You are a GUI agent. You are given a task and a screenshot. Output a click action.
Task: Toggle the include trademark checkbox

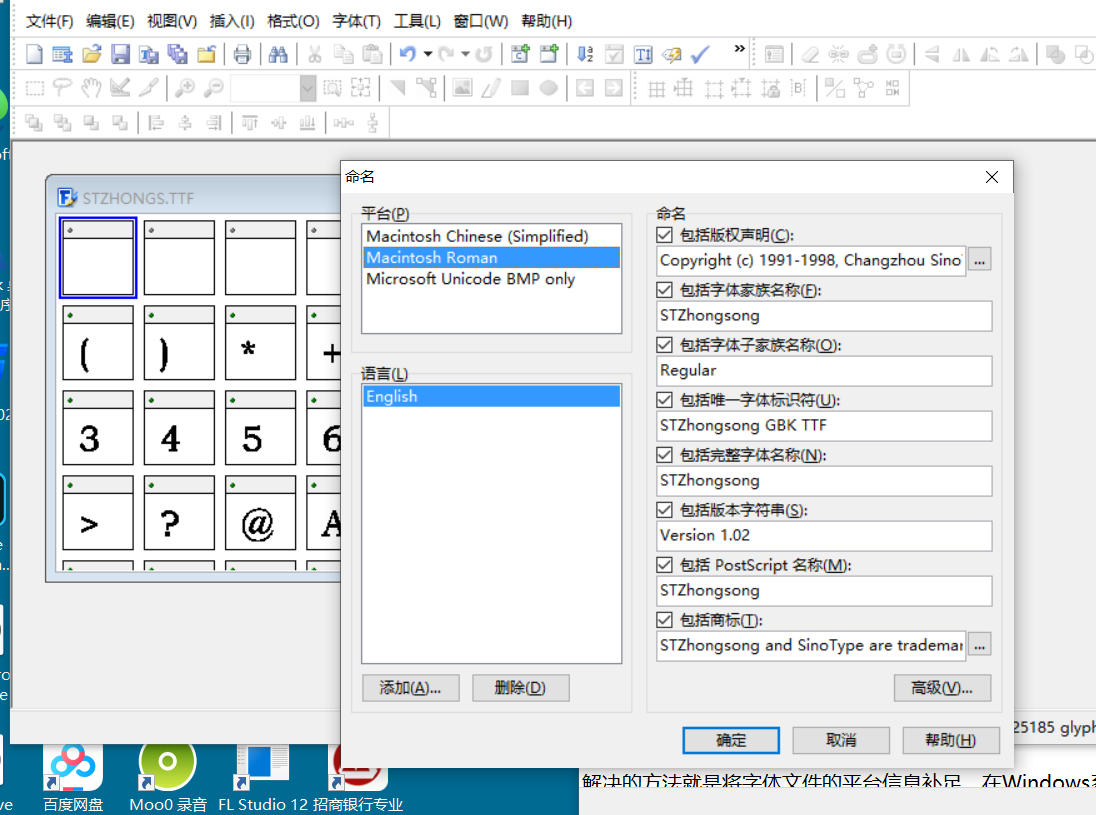664,620
